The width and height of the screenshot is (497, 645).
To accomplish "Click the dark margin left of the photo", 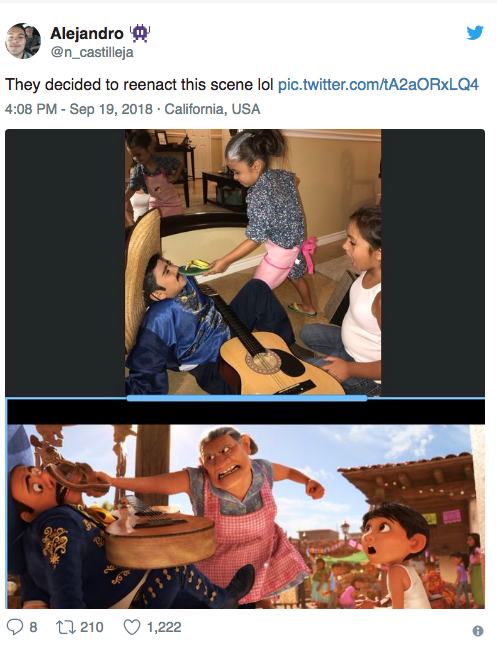I will click(x=65, y=262).
